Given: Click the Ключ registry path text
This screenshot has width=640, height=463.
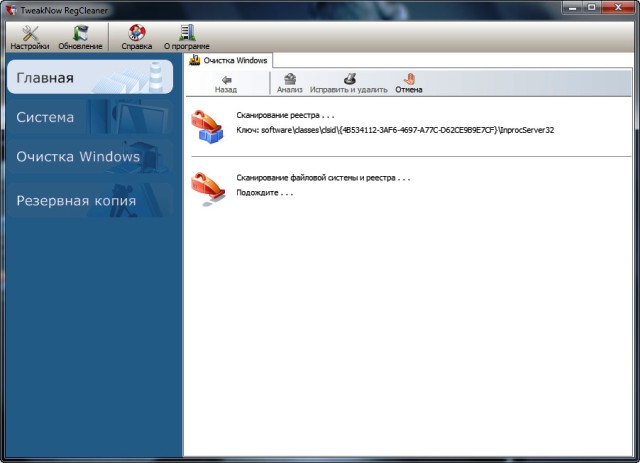Looking at the screenshot, I should click(x=395, y=130).
